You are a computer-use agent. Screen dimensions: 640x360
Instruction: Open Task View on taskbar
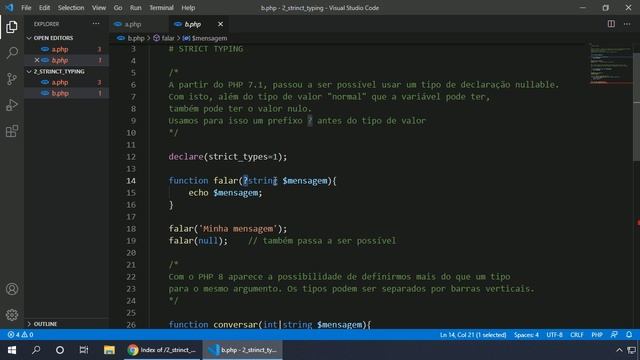tap(84, 350)
